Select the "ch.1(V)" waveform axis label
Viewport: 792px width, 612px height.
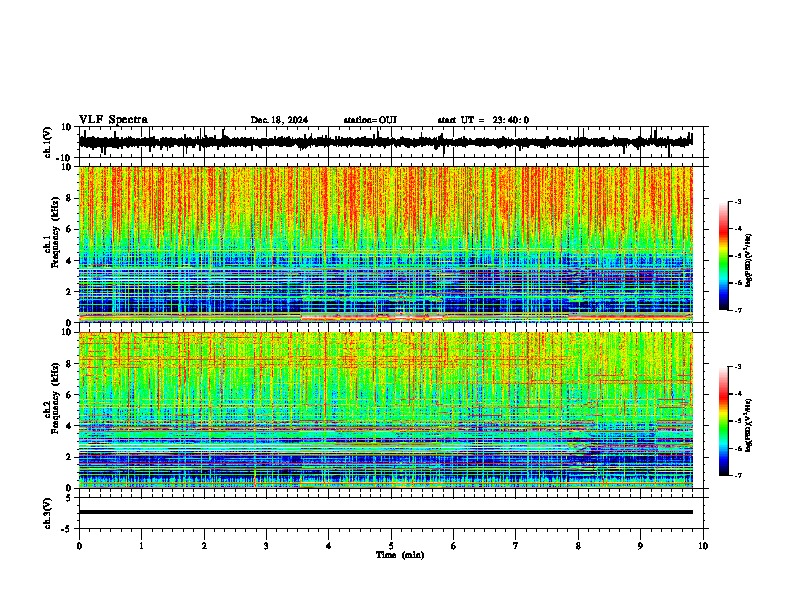coord(47,142)
